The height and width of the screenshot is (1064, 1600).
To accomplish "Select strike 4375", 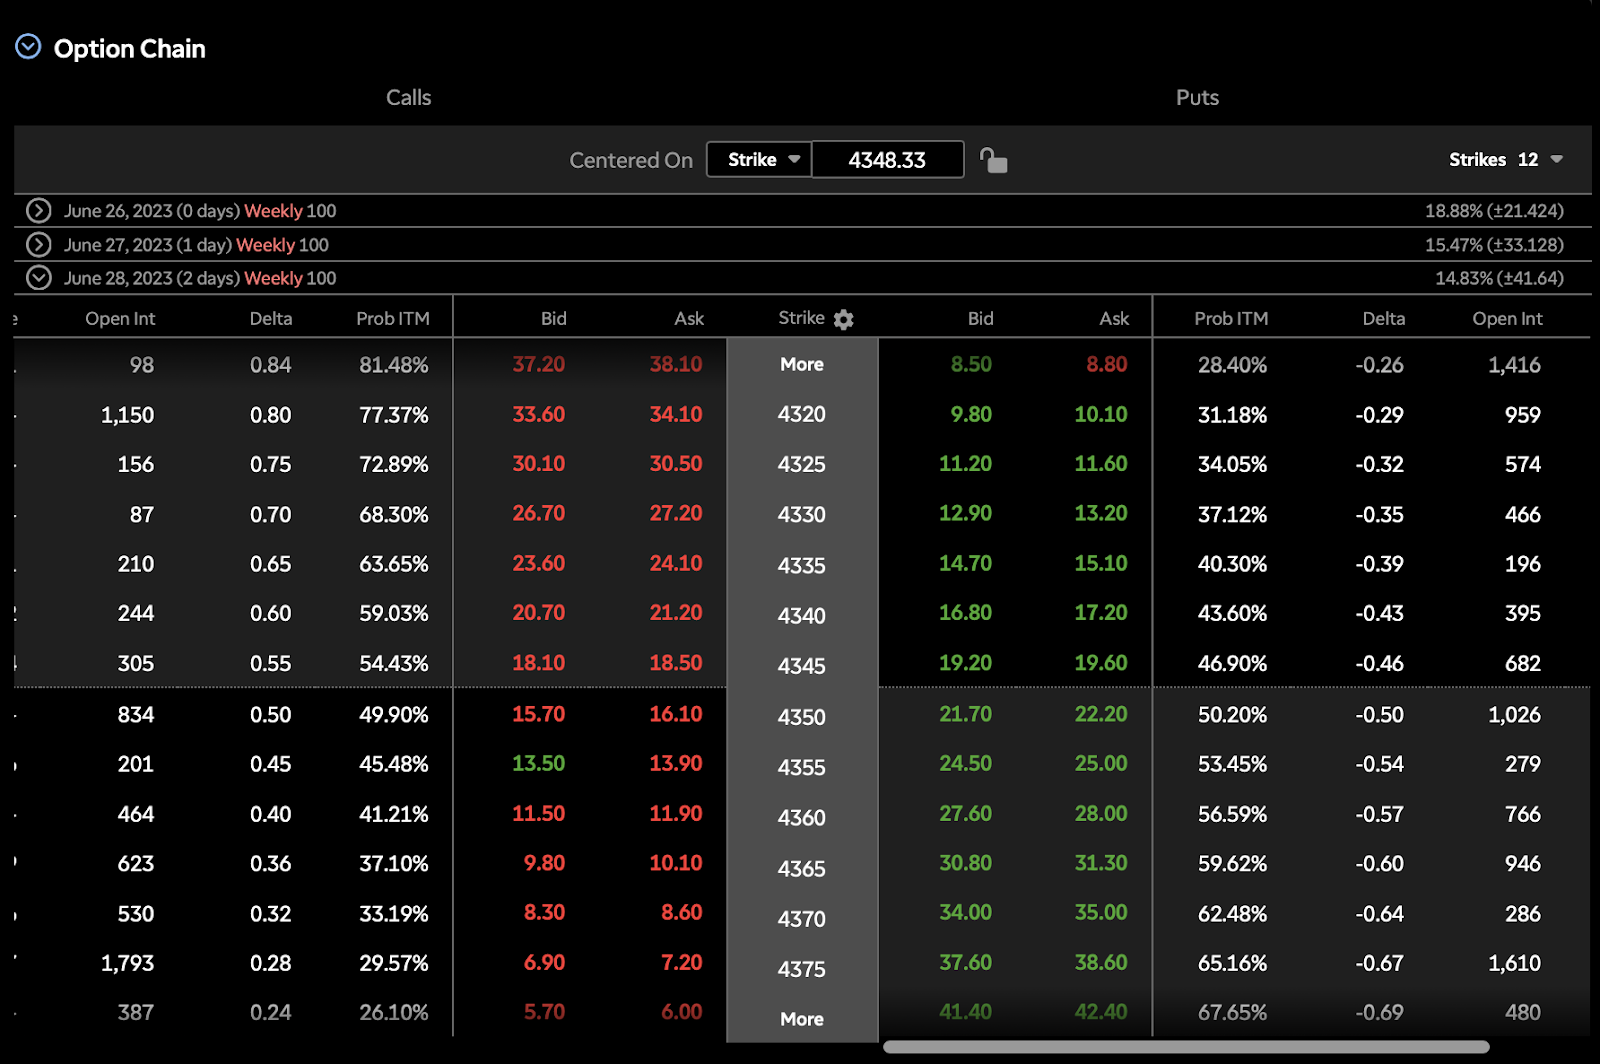I will tap(802, 969).
